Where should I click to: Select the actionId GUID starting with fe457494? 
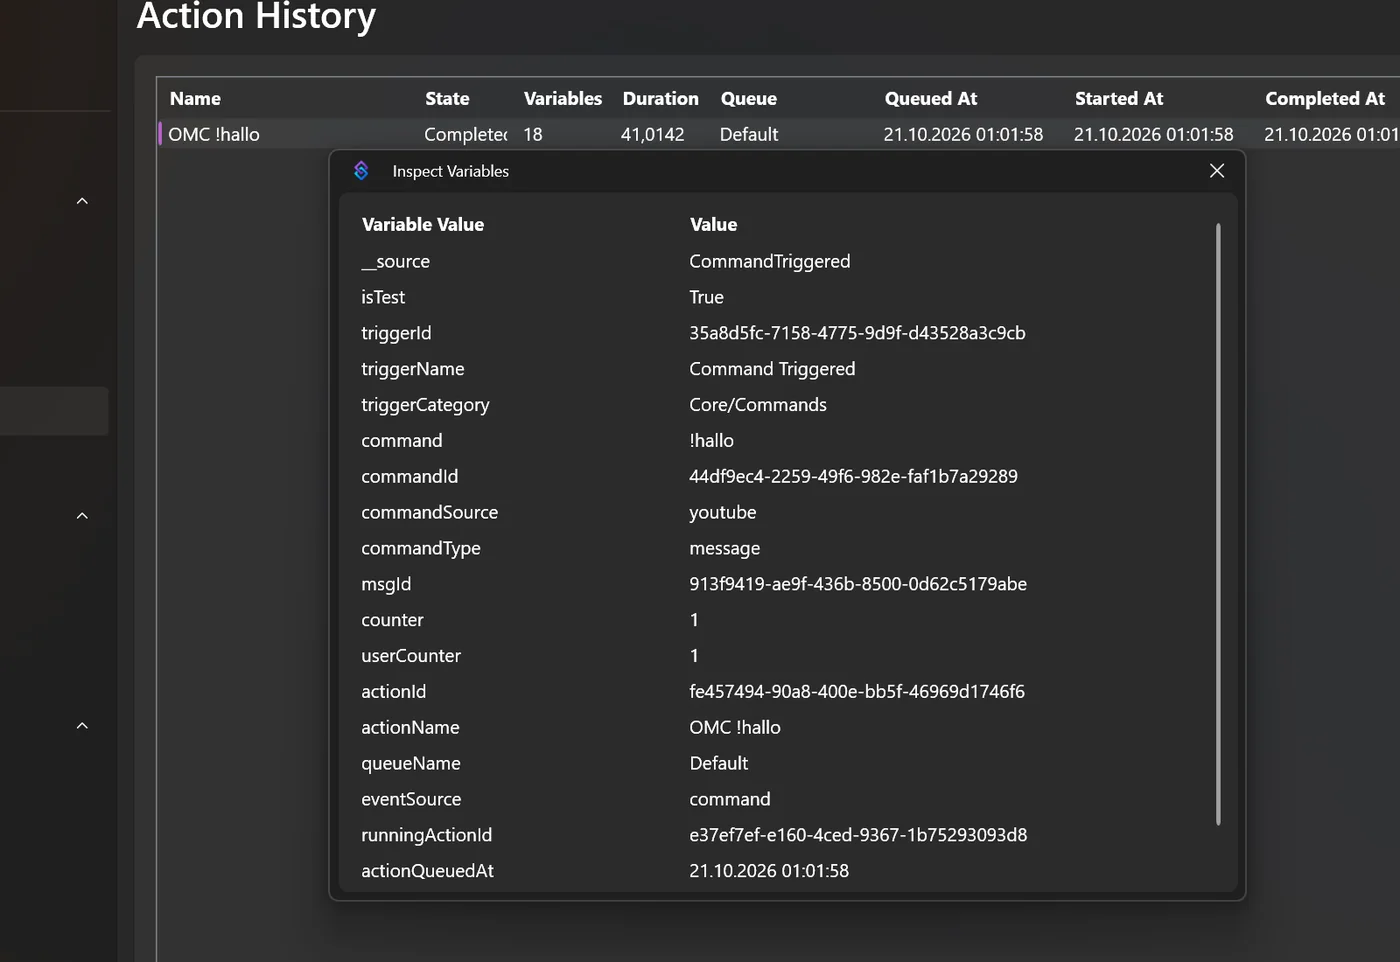click(857, 692)
